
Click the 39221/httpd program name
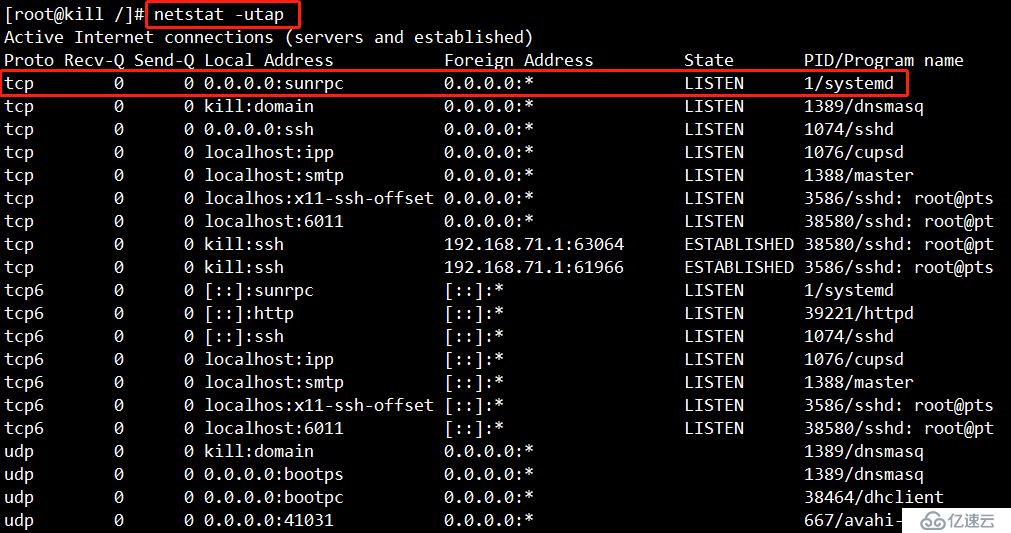[859, 313]
